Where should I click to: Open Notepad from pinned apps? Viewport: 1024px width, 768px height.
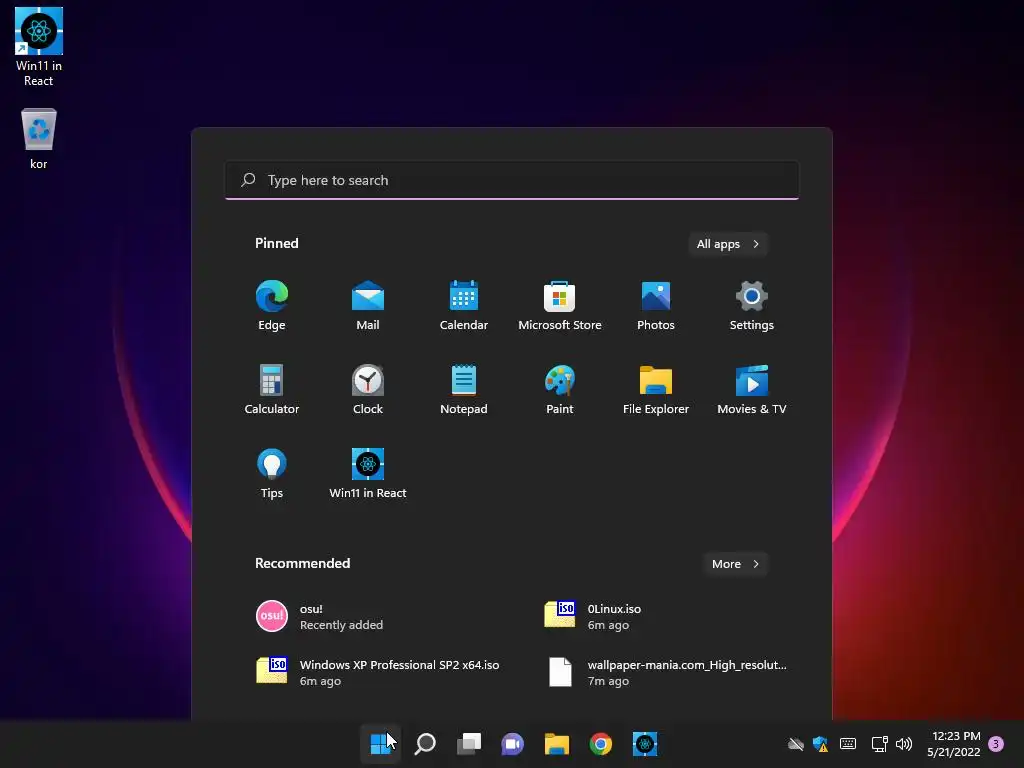click(x=464, y=390)
